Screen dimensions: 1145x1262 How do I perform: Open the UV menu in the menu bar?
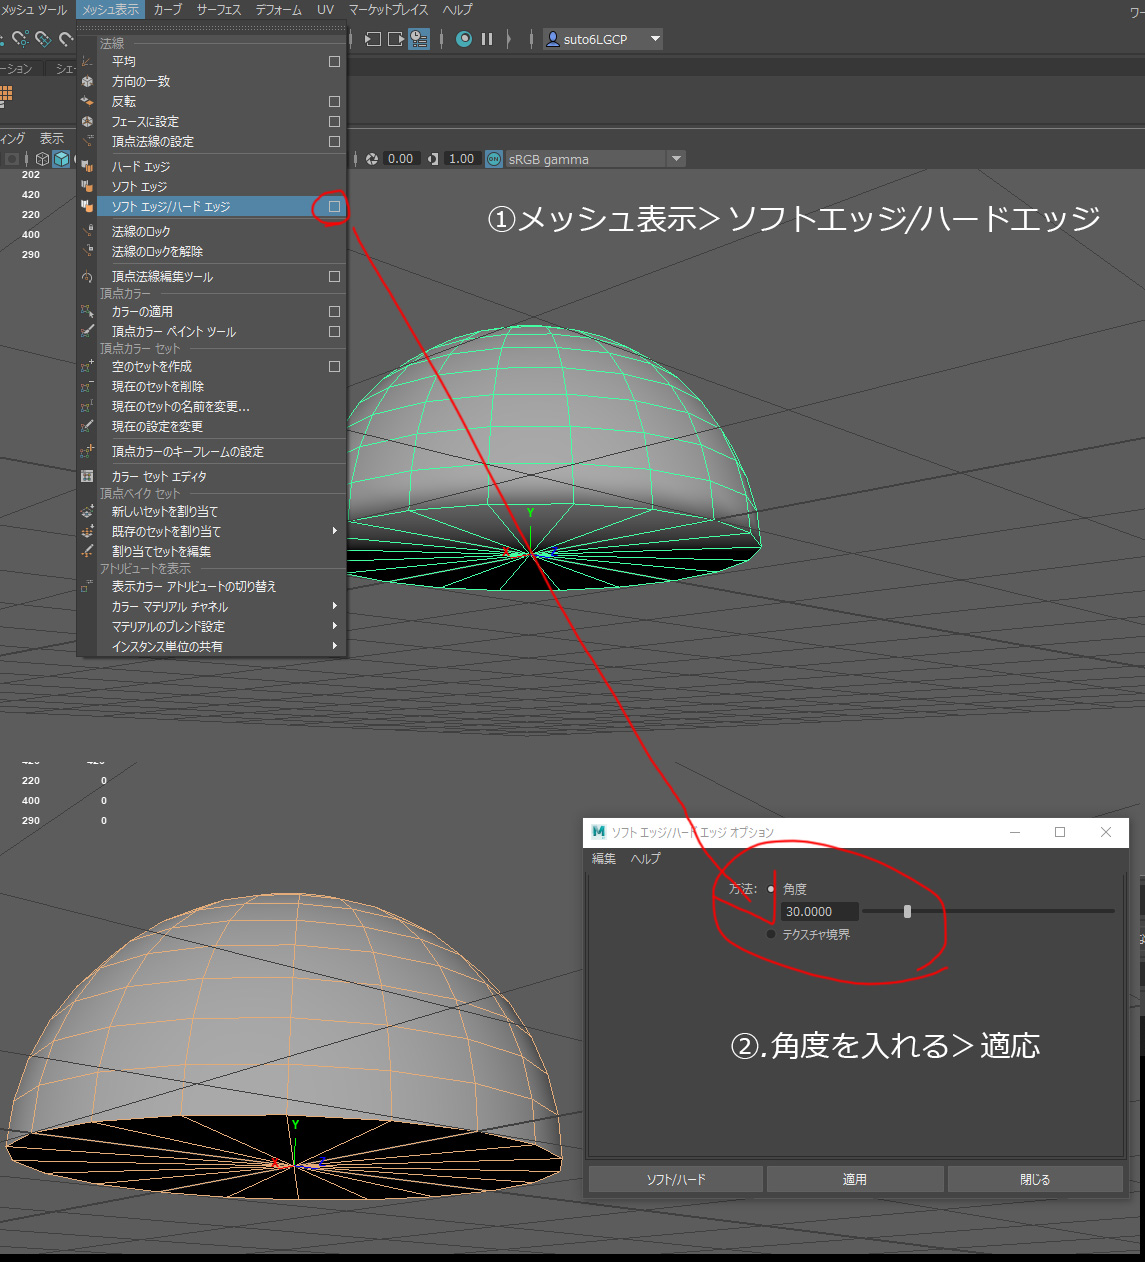click(x=325, y=9)
